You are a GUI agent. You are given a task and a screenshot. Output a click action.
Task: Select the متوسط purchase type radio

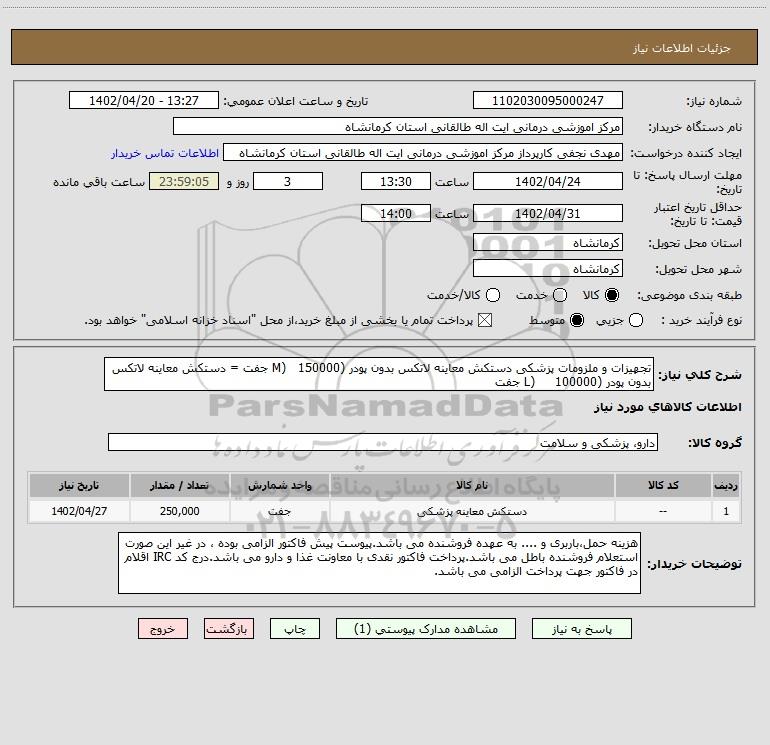click(x=577, y=321)
